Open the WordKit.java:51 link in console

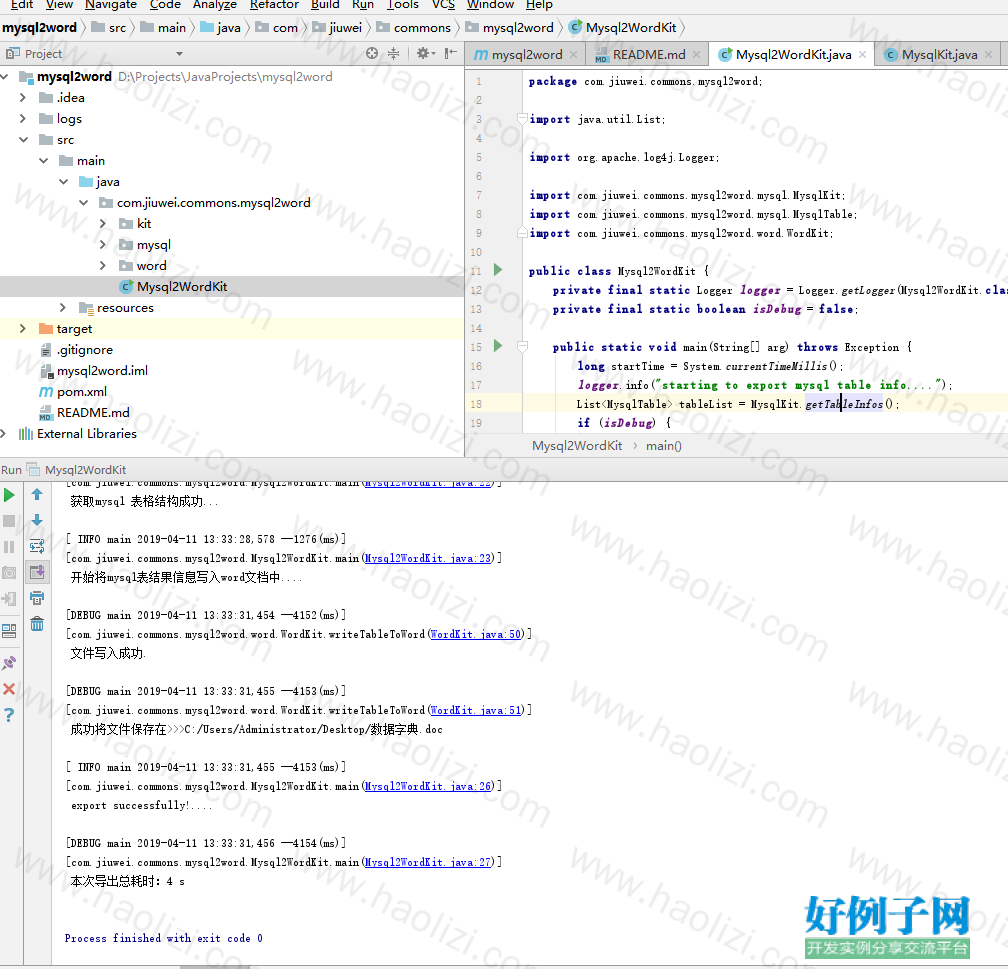click(x=476, y=710)
